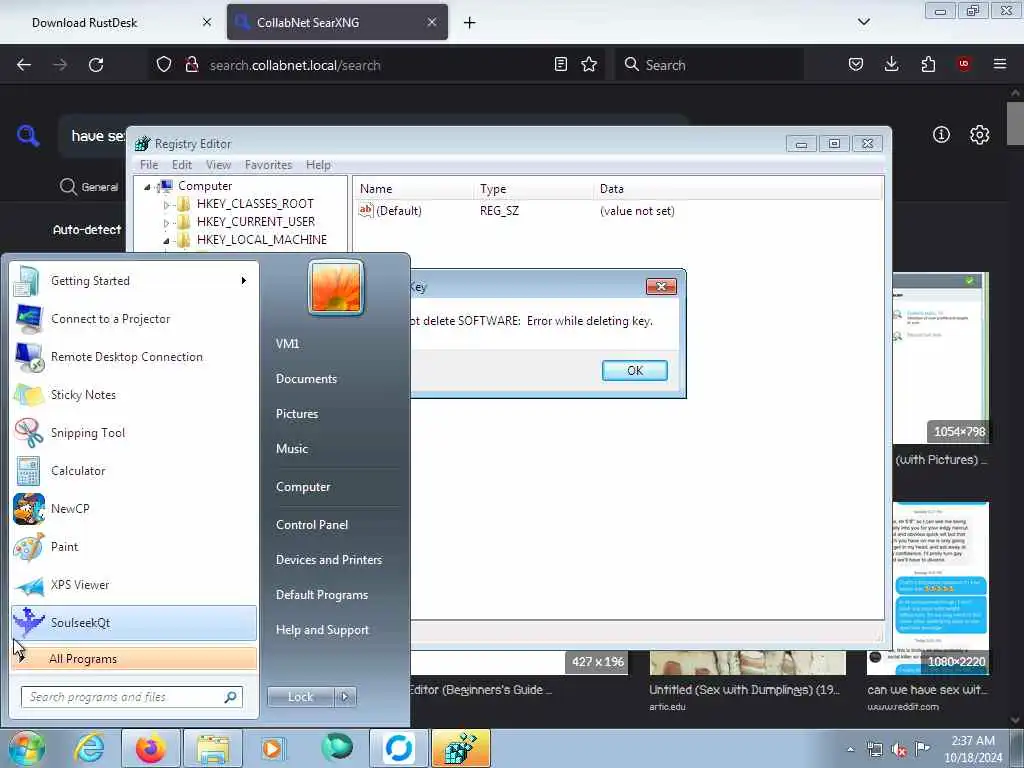Screen dimensions: 1024x768
Task: Open the 1080×2220 reddit image thumbnail
Action: 927,588
